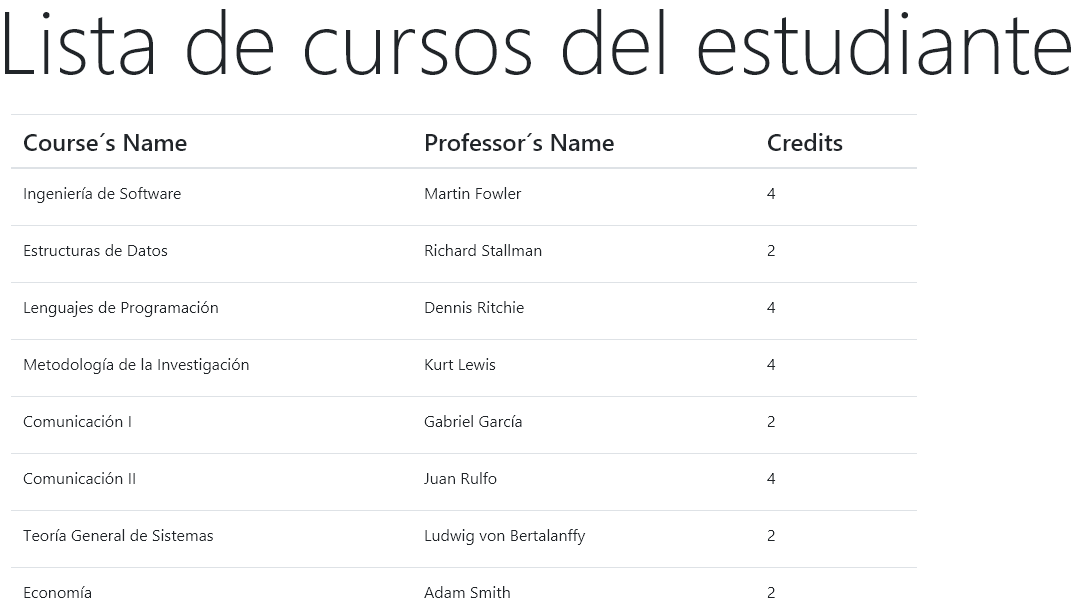Select Metodología de la Investigación course

pos(136,365)
